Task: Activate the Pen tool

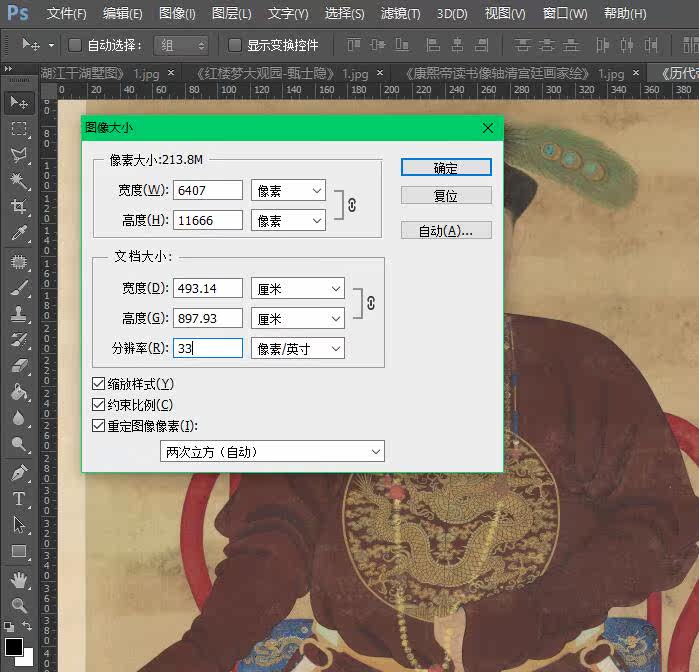Action: pos(19,473)
